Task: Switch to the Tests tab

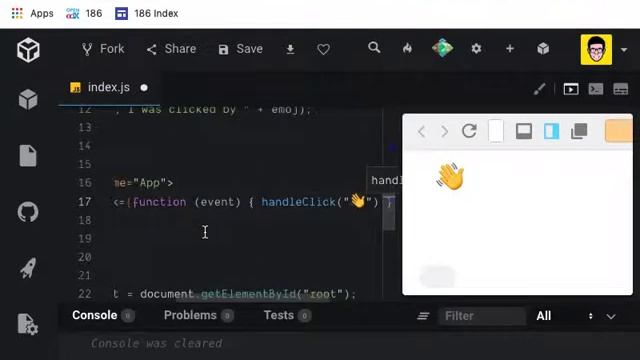Action: (279, 315)
